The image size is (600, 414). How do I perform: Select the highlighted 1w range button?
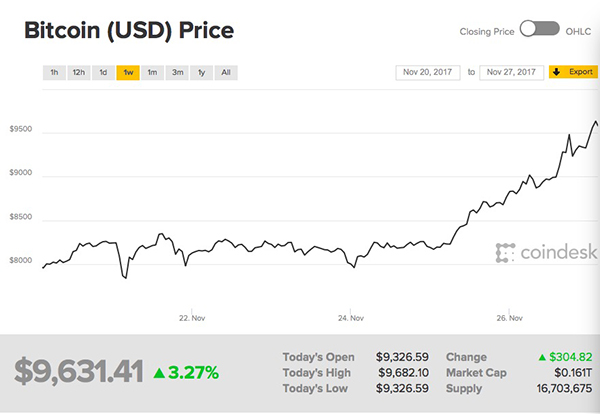coord(127,72)
